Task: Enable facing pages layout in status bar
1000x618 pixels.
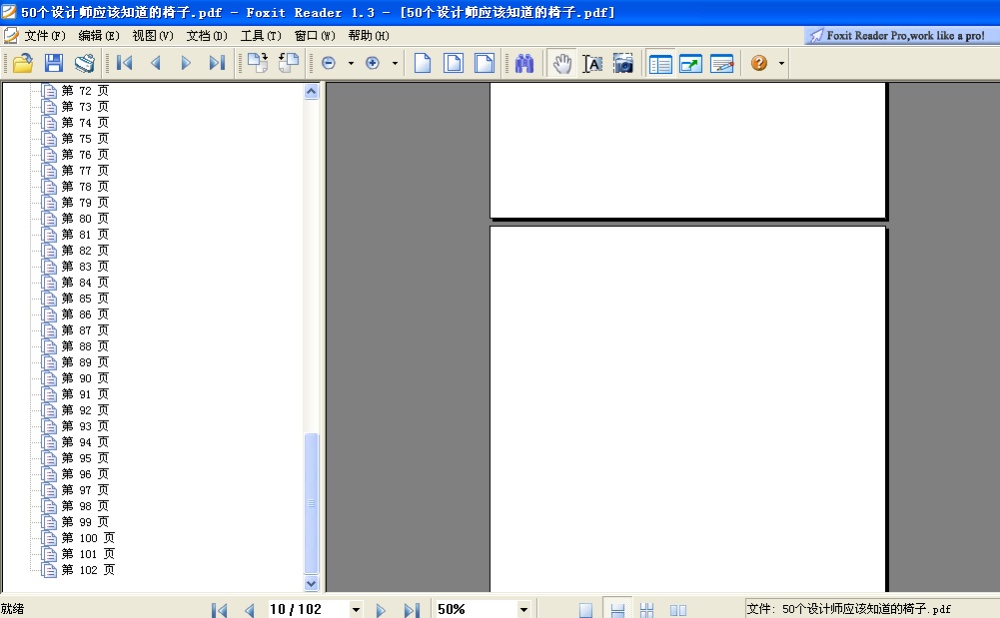Action: click(x=678, y=609)
